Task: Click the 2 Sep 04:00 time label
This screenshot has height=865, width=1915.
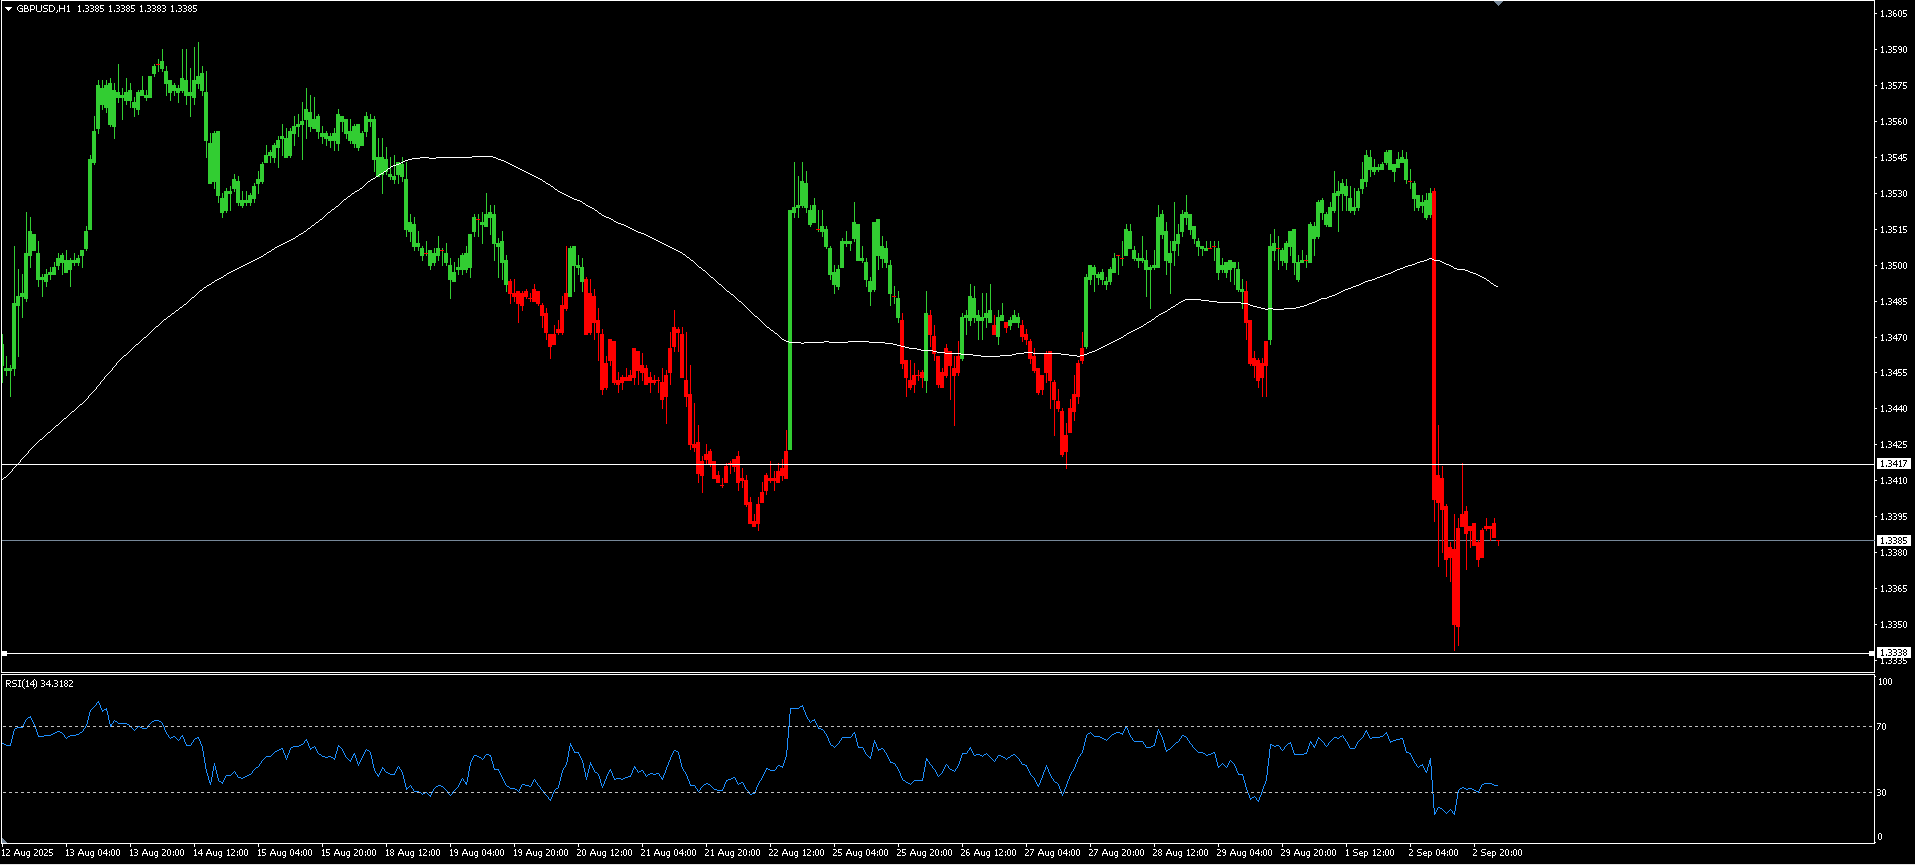Action: 1434,853
